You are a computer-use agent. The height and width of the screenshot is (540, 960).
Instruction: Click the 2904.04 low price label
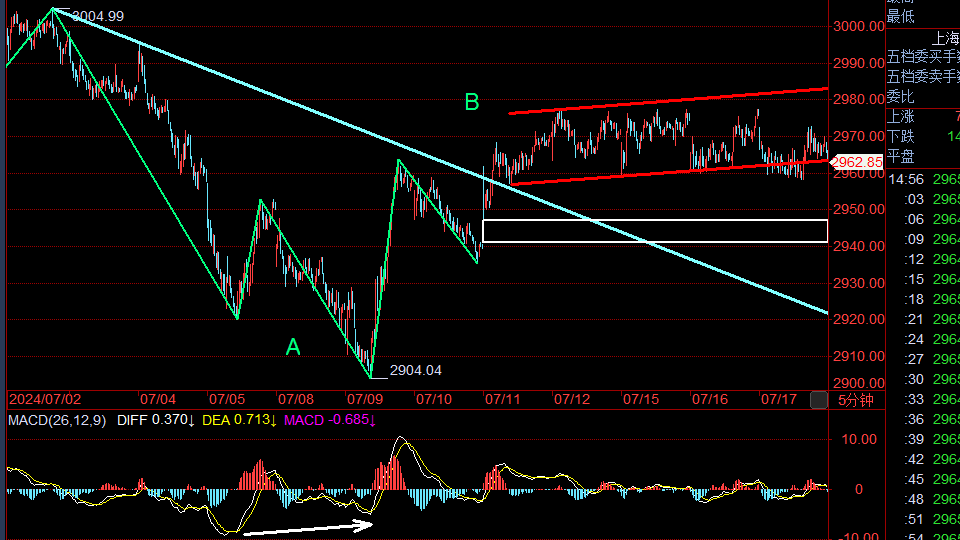[415, 370]
